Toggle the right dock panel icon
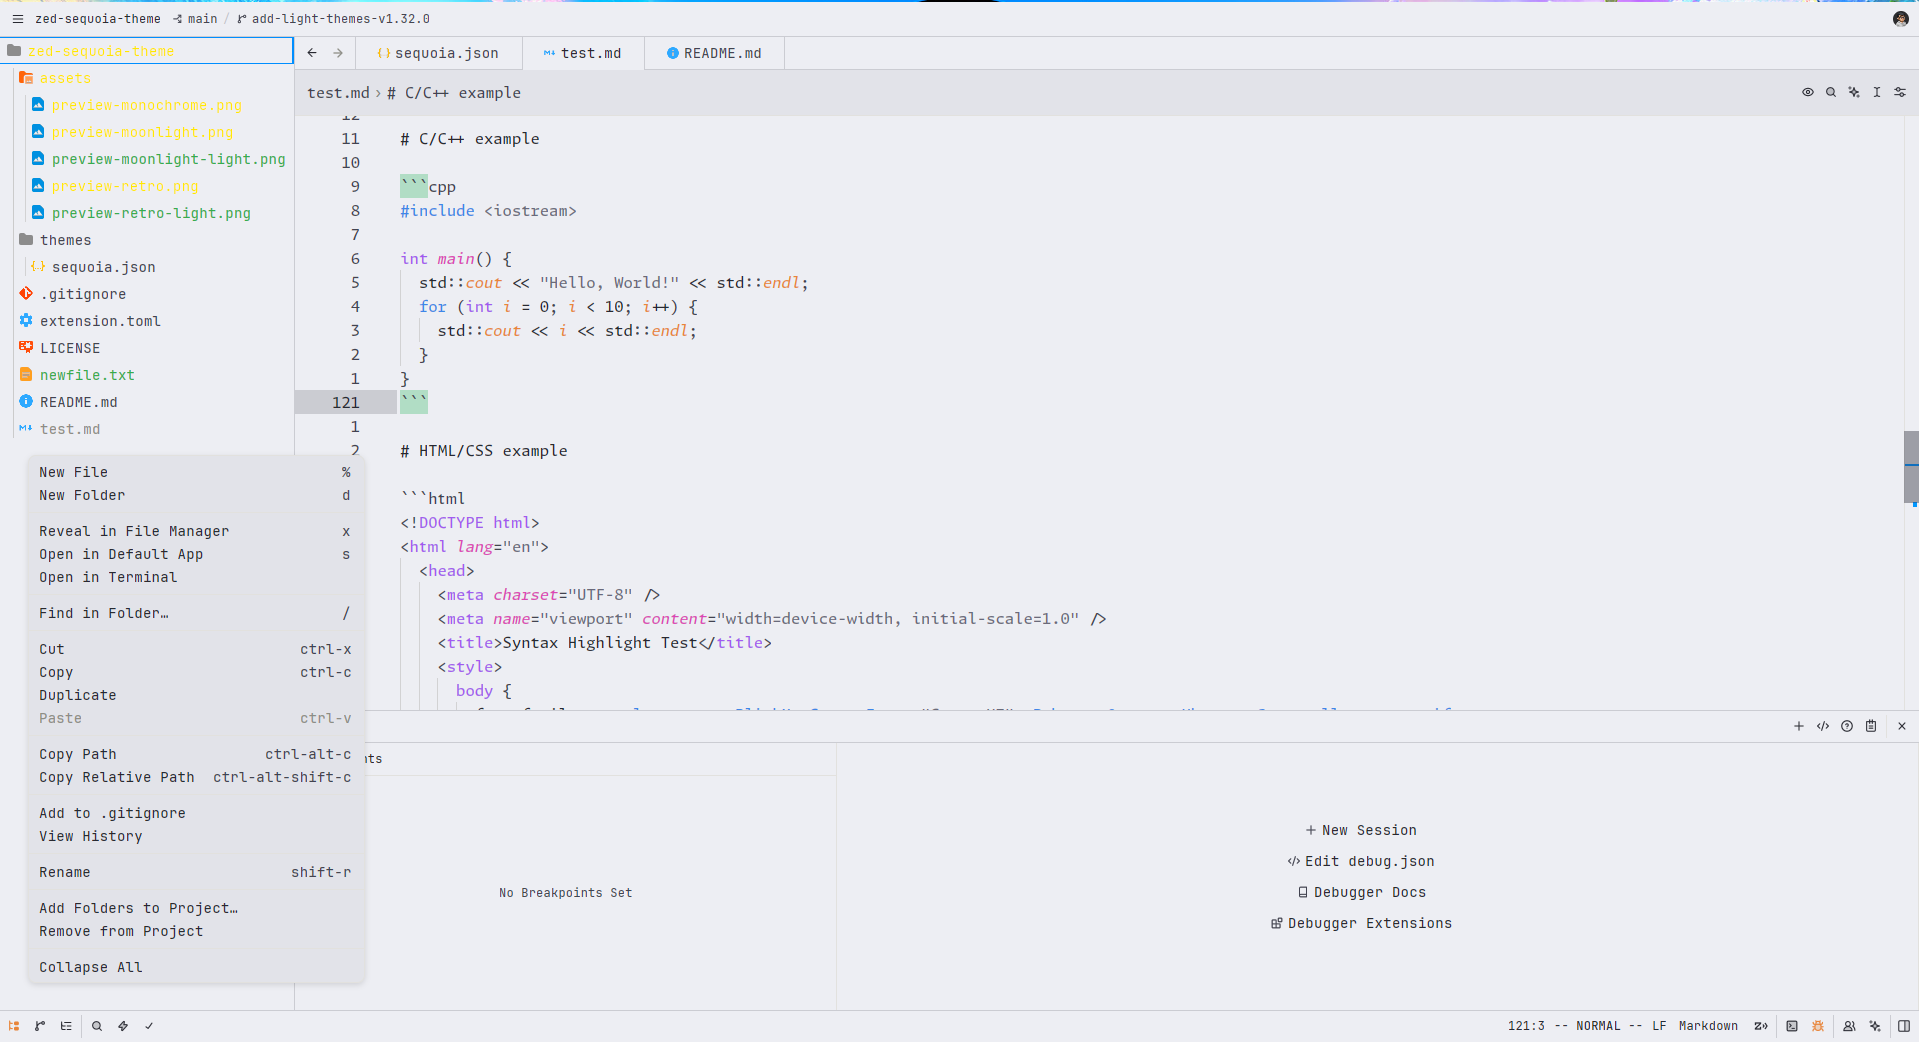This screenshot has width=1919, height=1042. pos(1904,1026)
